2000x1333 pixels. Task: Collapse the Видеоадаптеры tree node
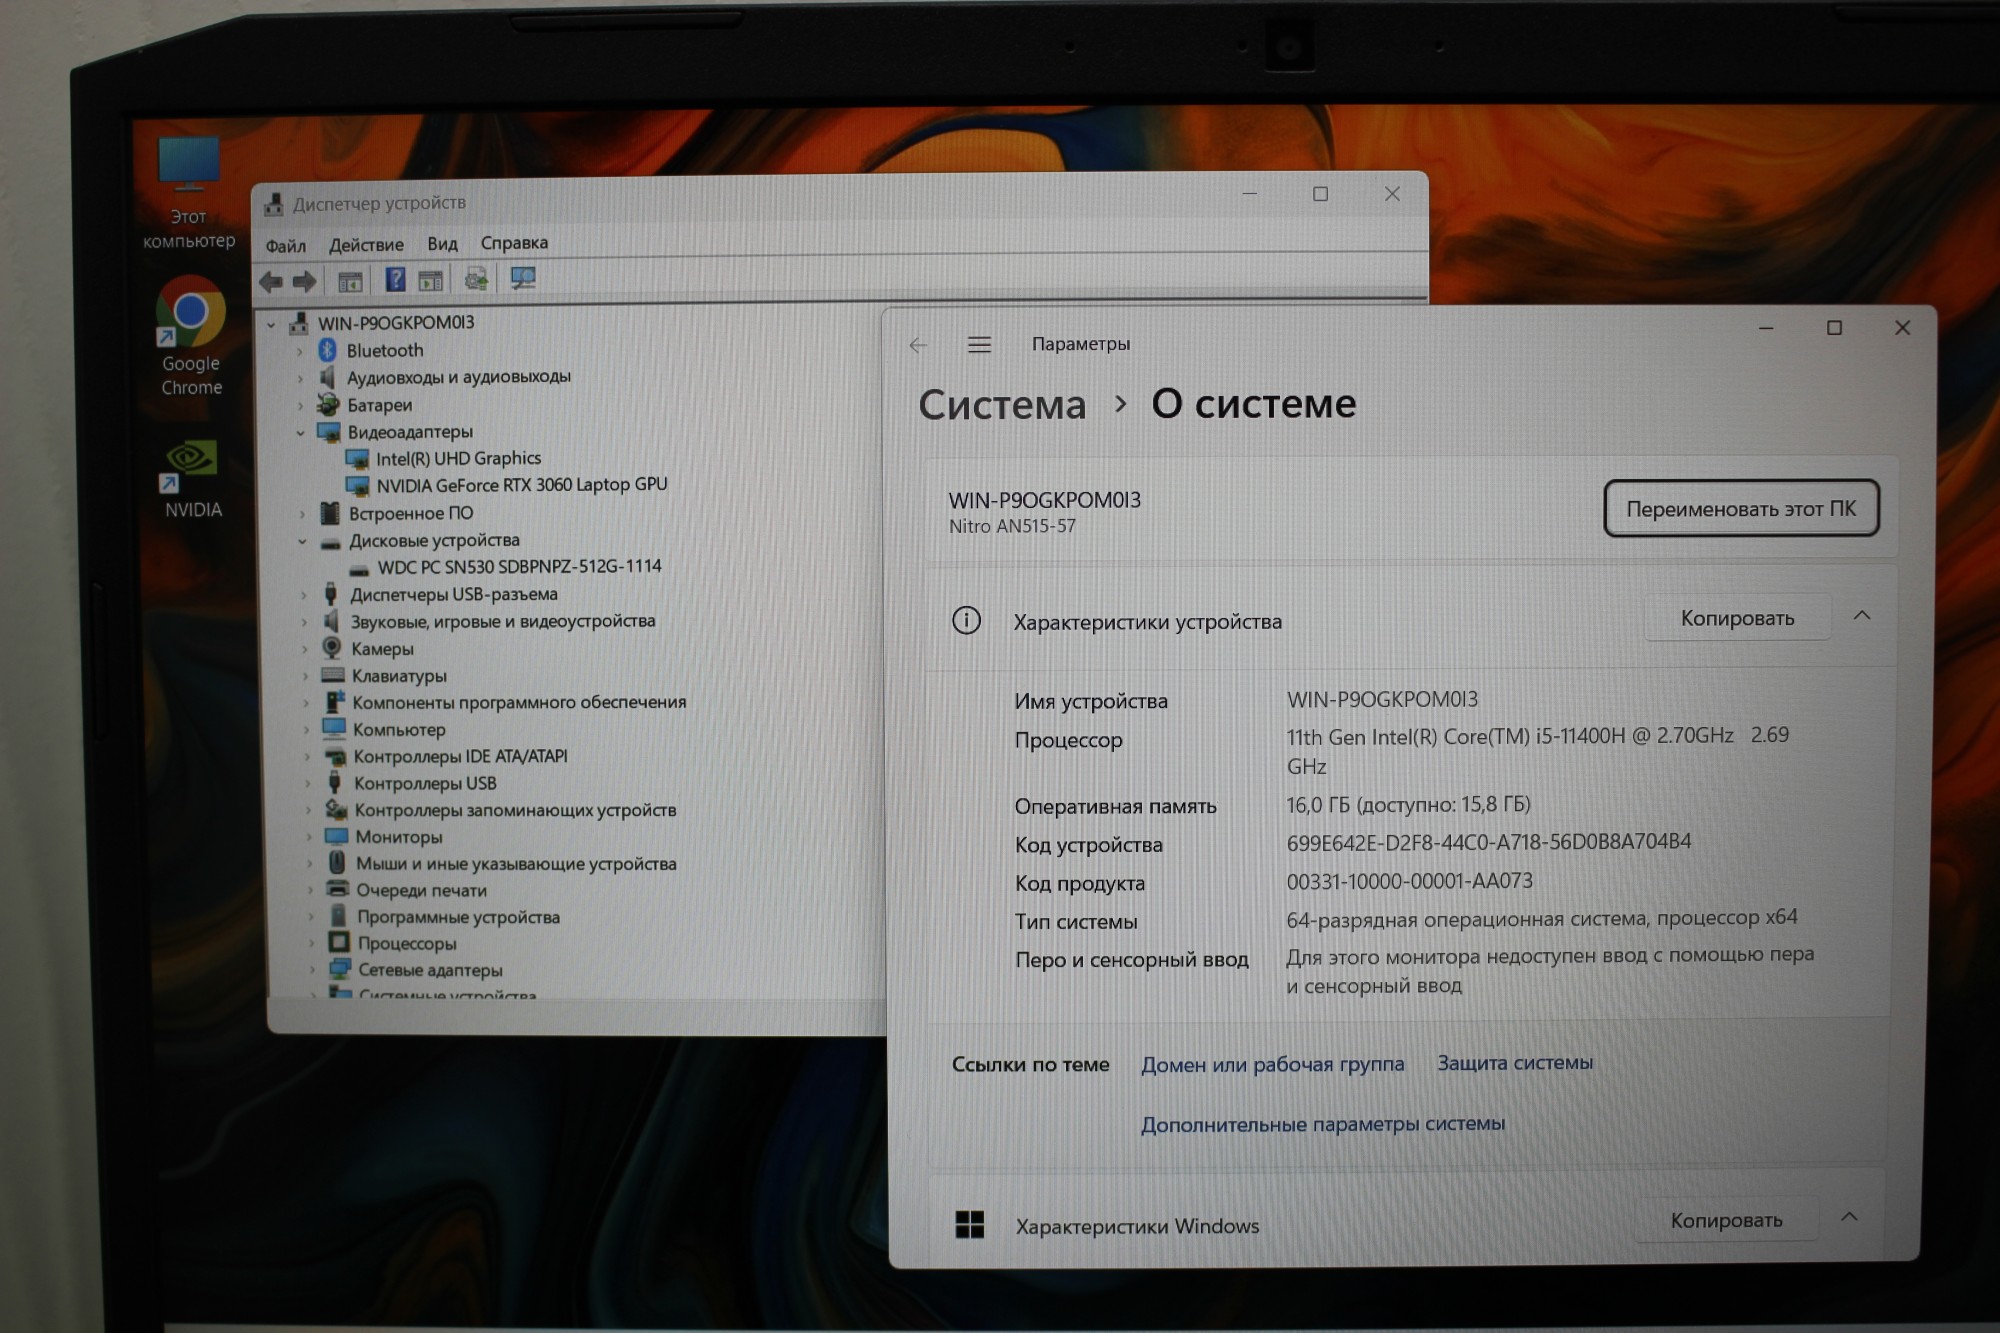300,433
